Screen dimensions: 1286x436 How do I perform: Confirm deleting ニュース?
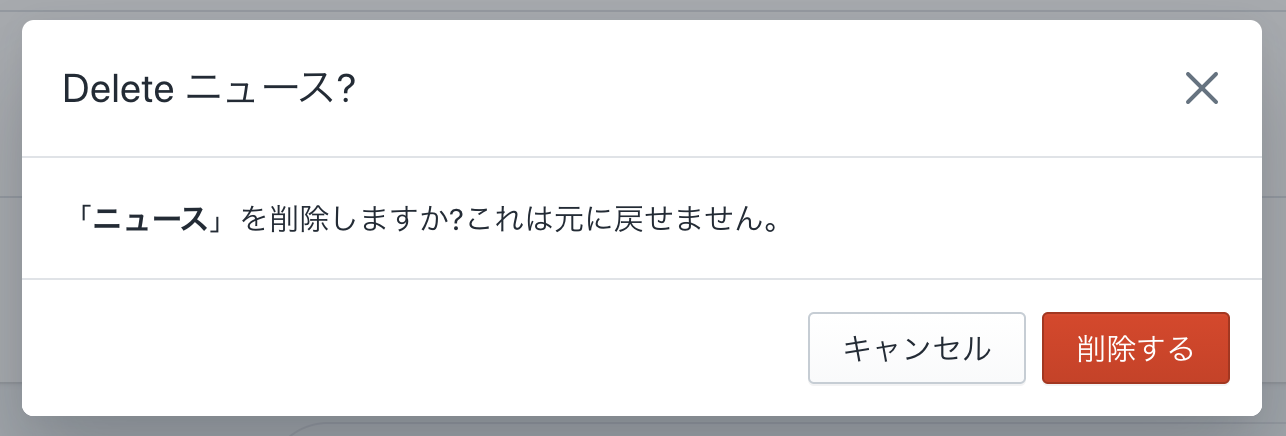coord(1136,348)
